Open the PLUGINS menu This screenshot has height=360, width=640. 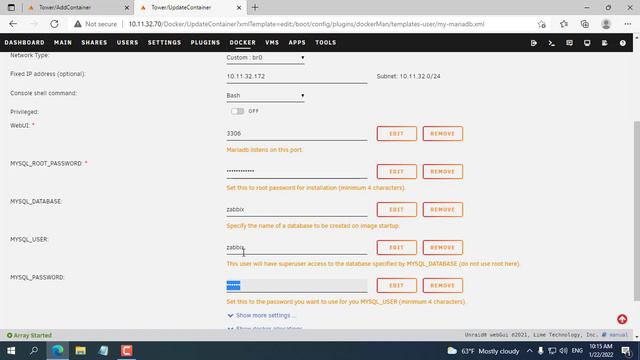pos(205,42)
